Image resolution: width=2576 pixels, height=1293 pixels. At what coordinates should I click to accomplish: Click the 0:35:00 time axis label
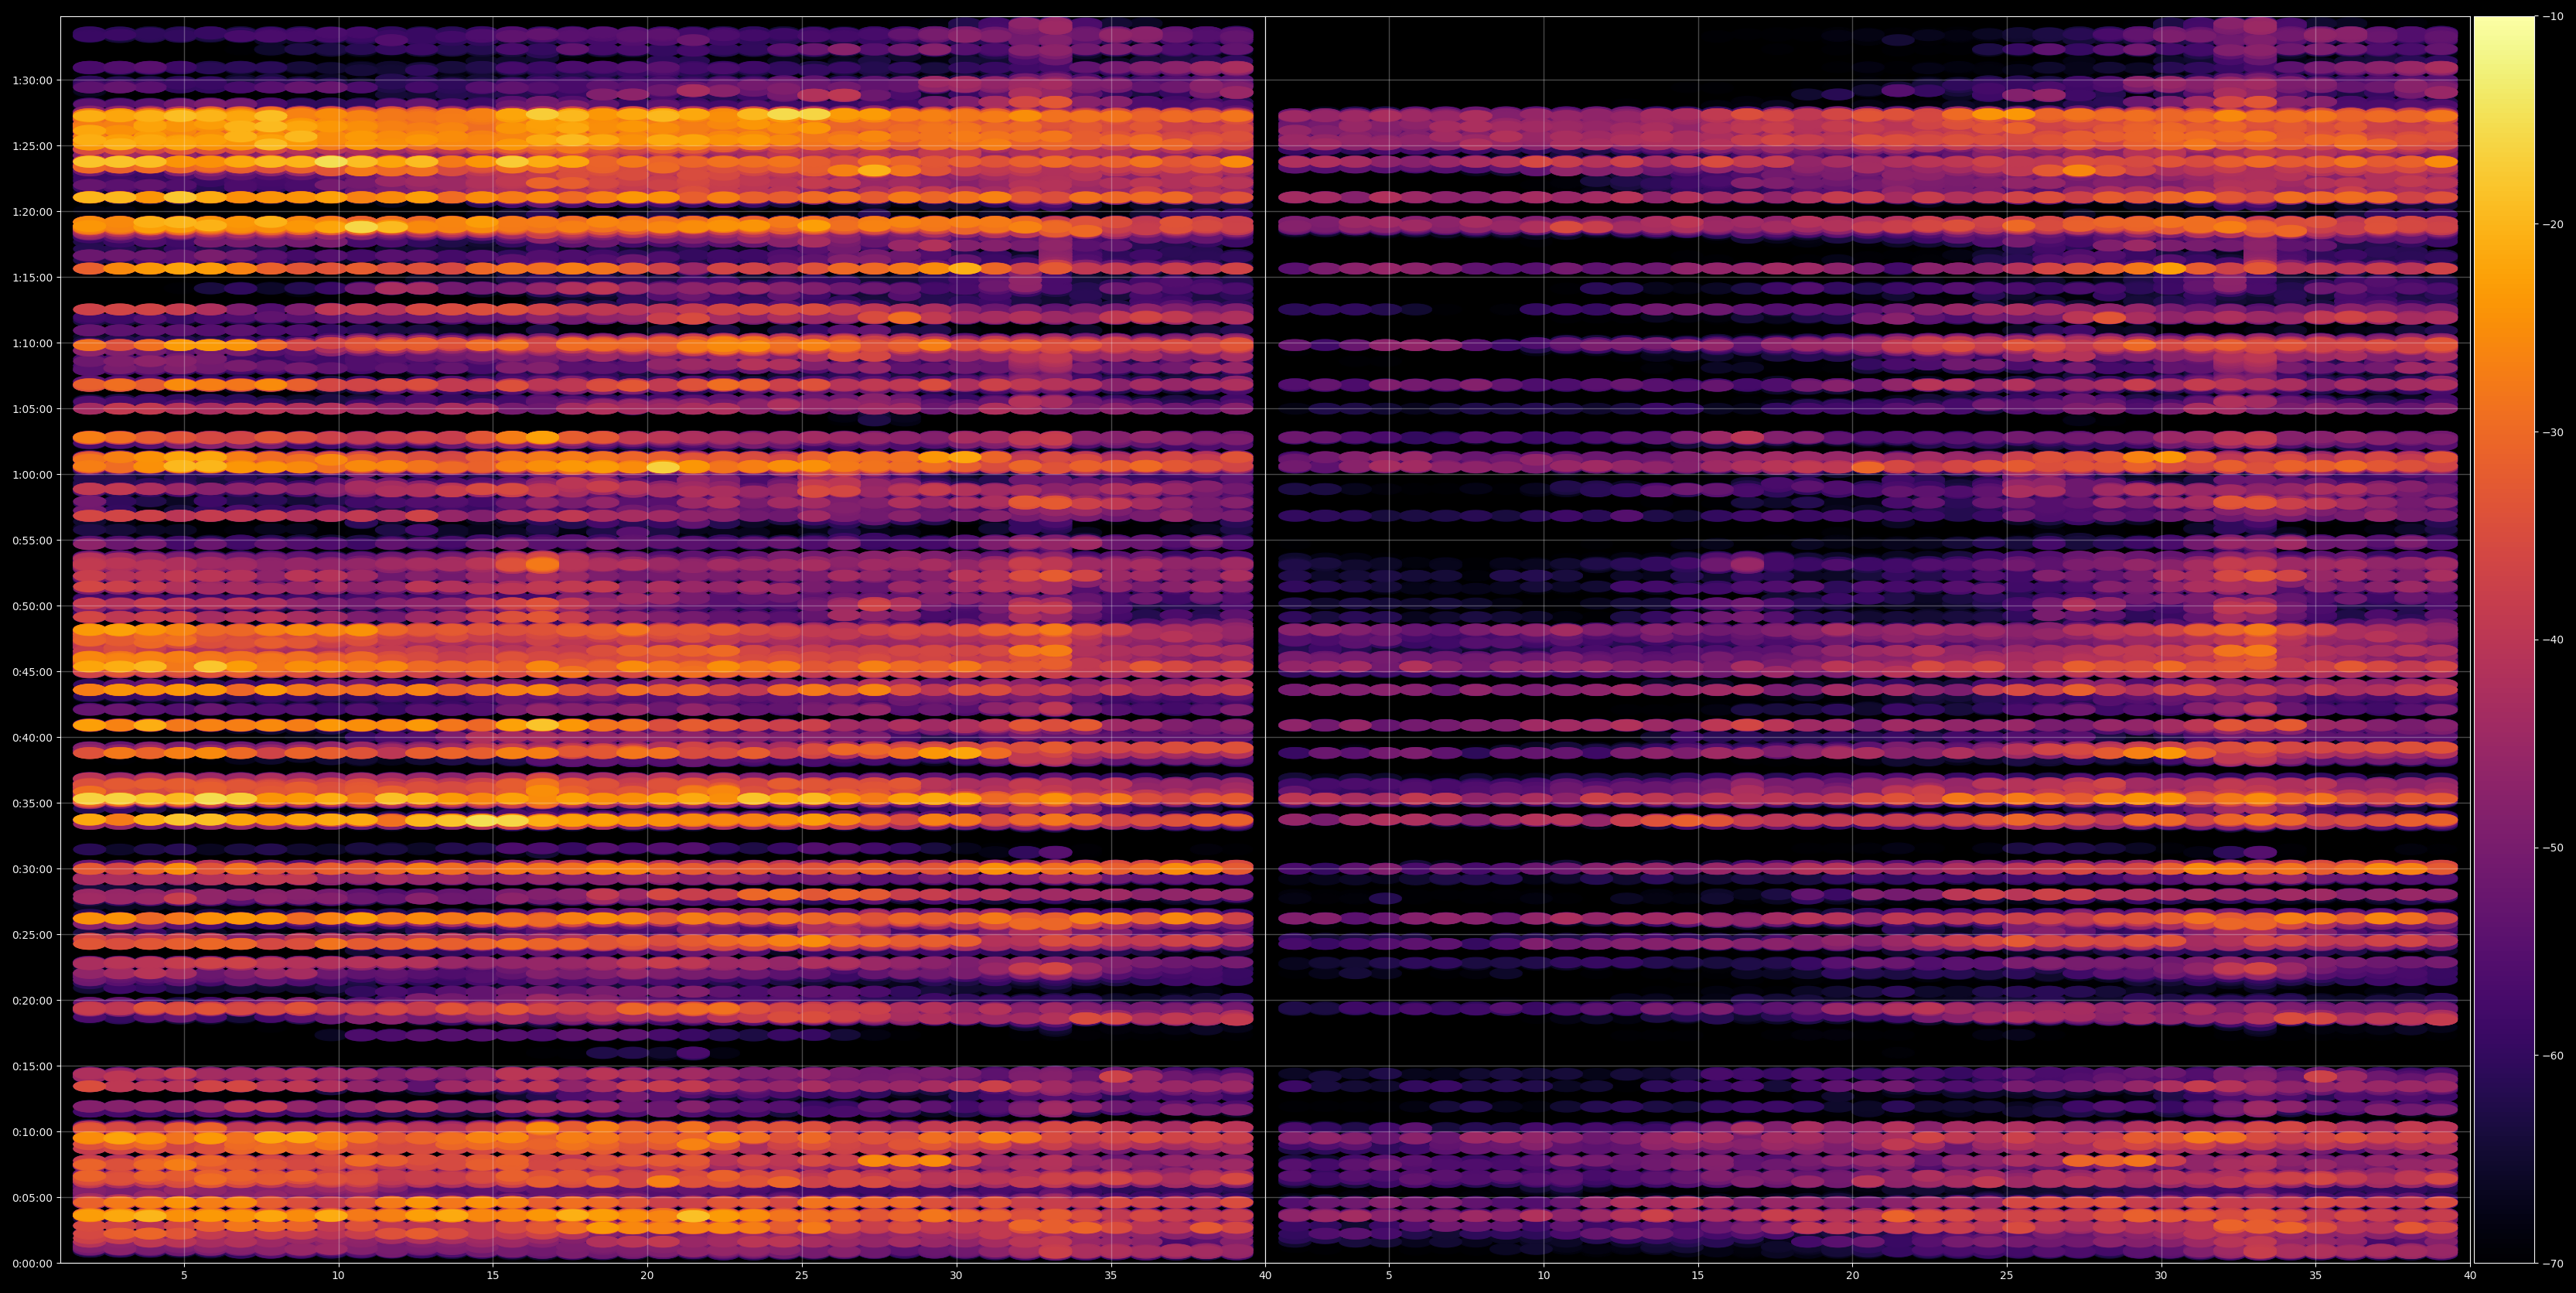tap(32, 803)
